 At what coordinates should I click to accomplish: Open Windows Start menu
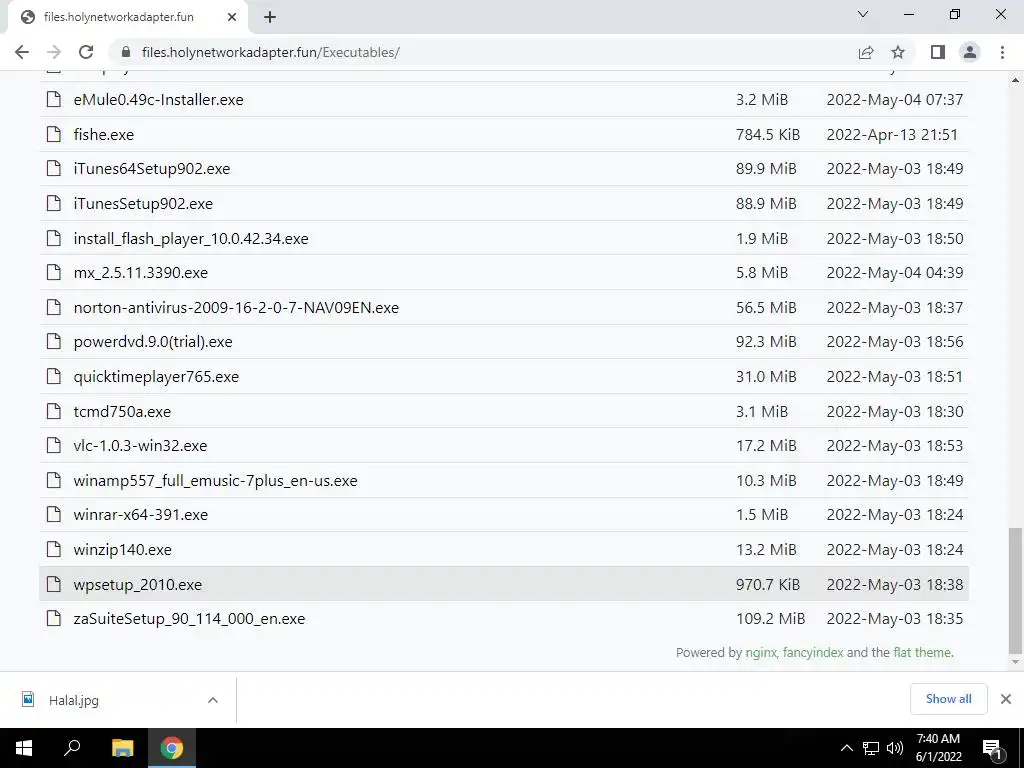pos(24,748)
